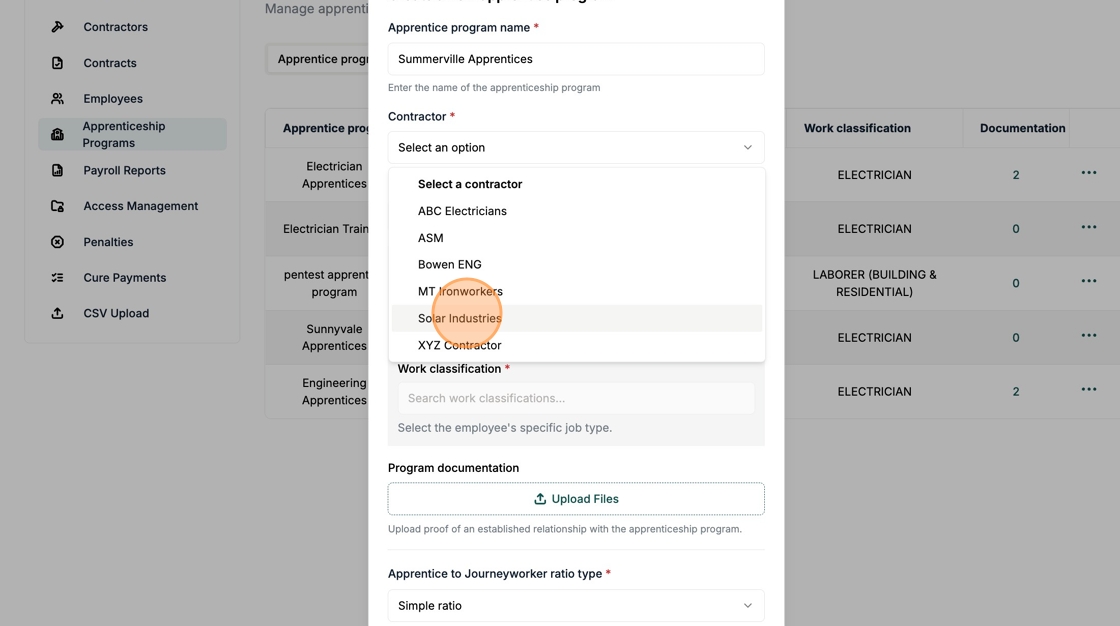Select the Employees people icon

coord(57,99)
